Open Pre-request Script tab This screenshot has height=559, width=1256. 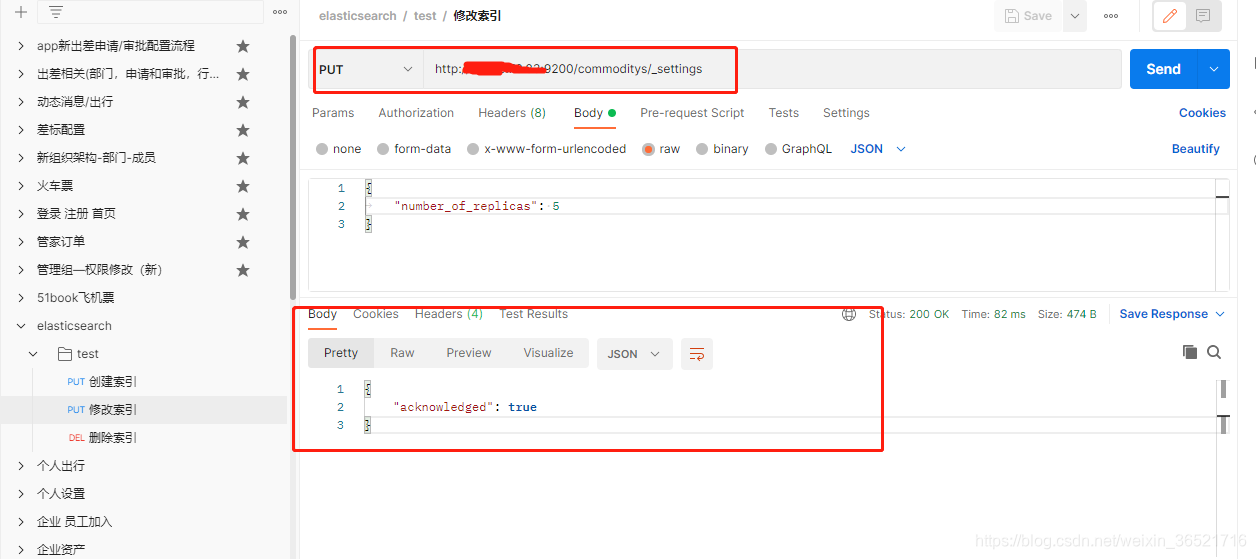[692, 113]
